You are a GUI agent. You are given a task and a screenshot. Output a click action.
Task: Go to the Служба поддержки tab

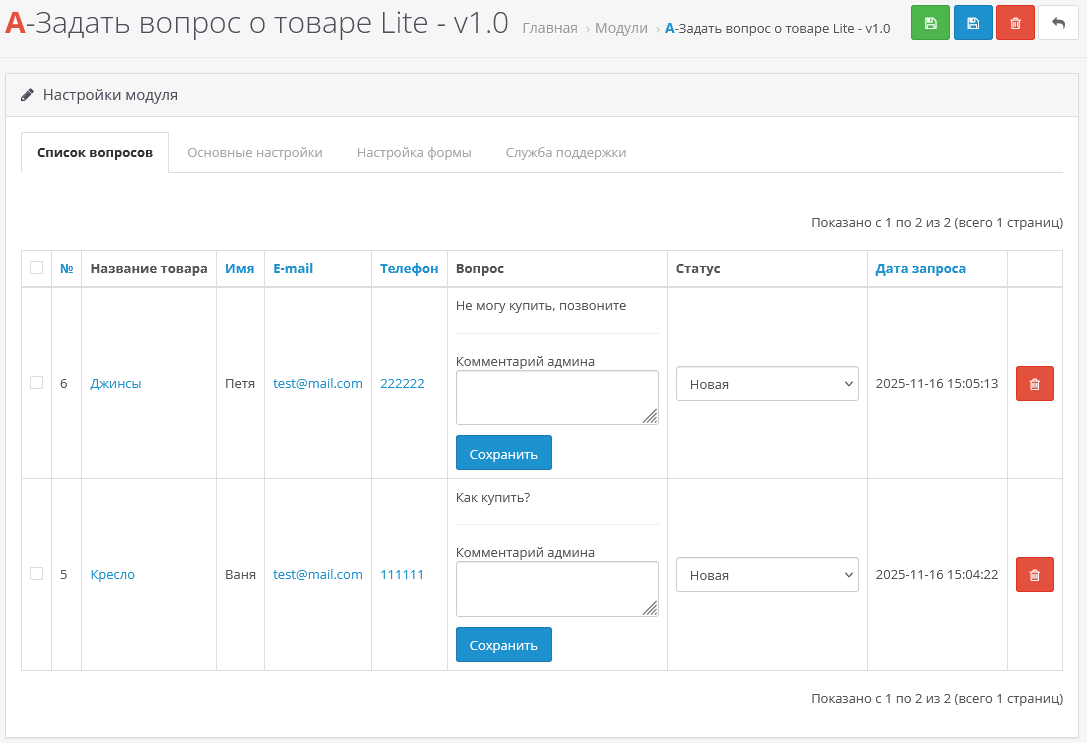click(566, 153)
